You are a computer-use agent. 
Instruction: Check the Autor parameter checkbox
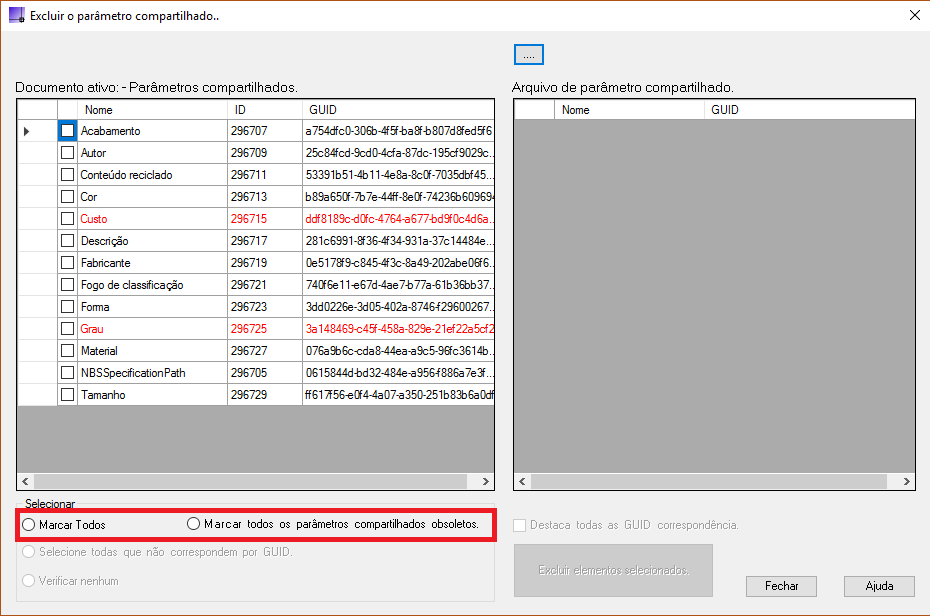click(68, 152)
